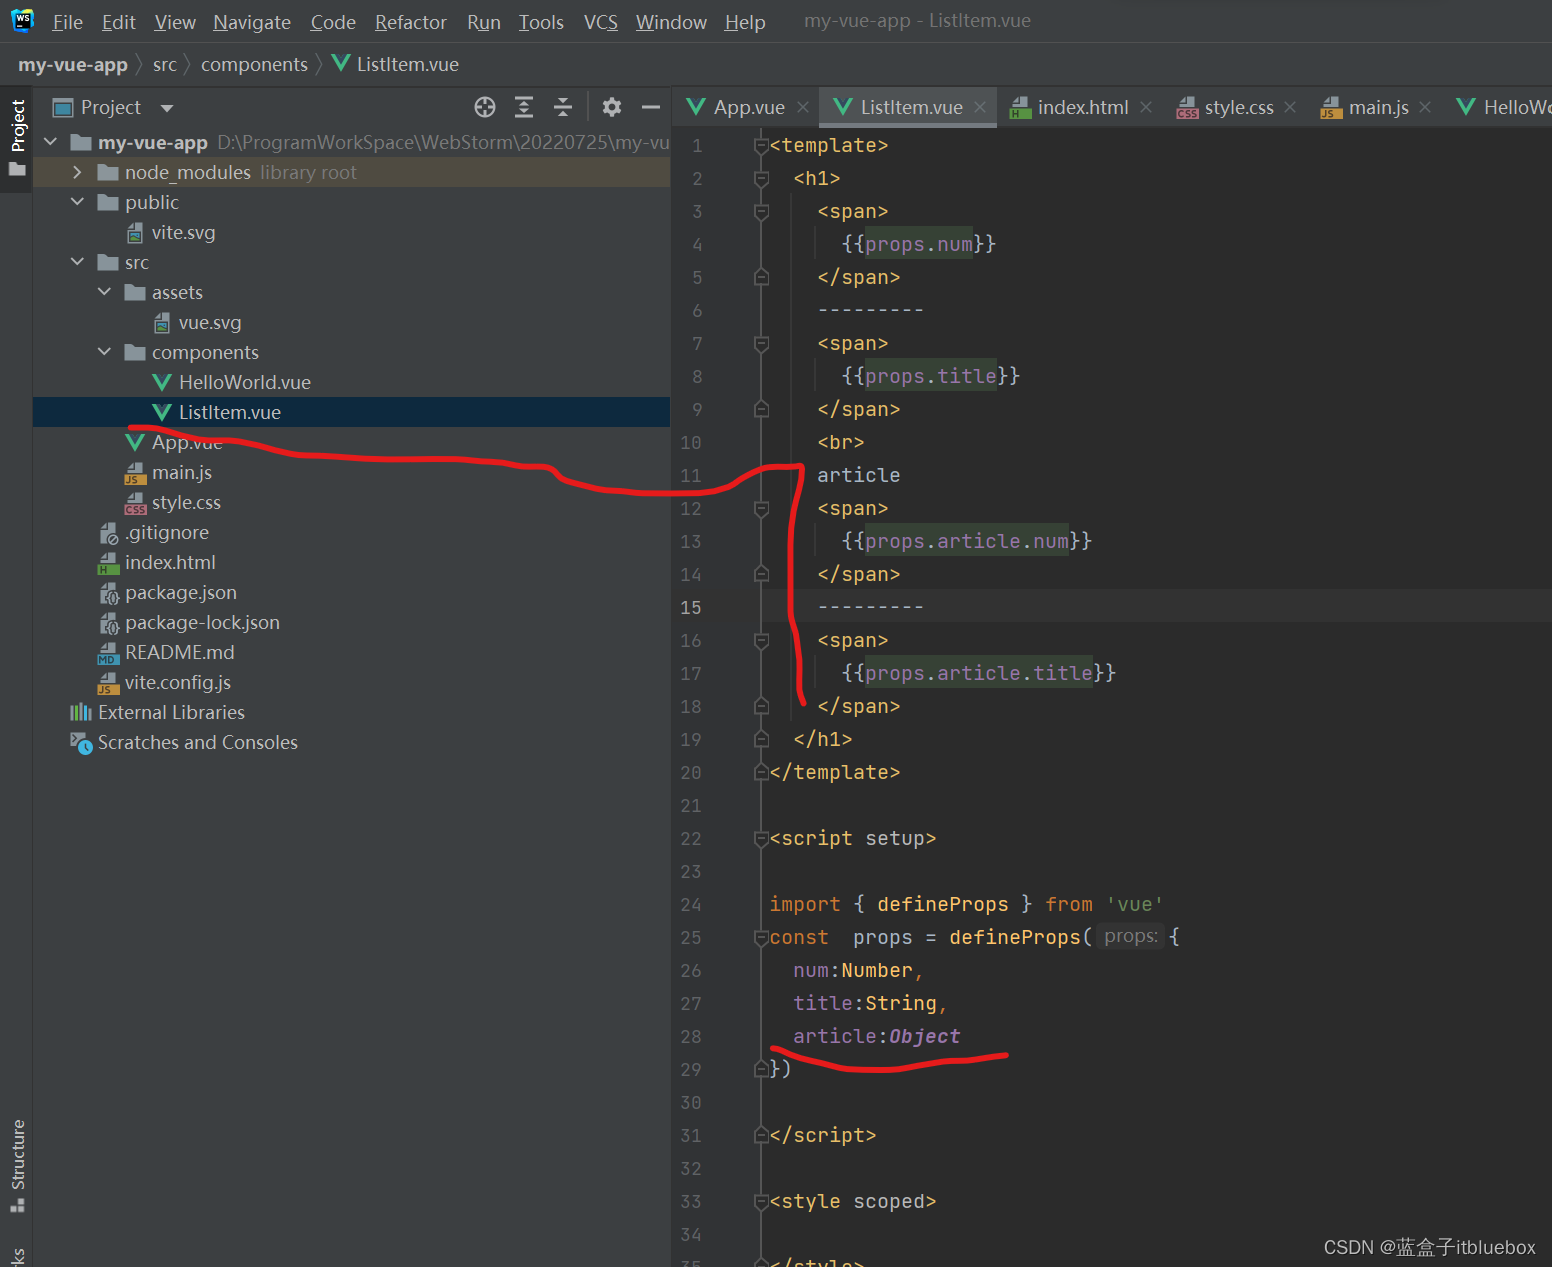The image size is (1552, 1267).
Task: Select HelloWorld.vue in the project tree
Action: click(245, 382)
